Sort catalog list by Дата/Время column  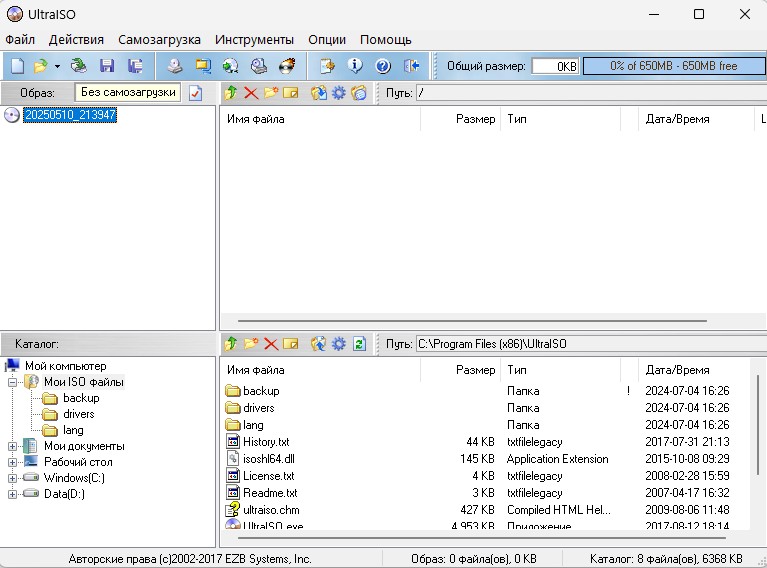tap(694, 370)
